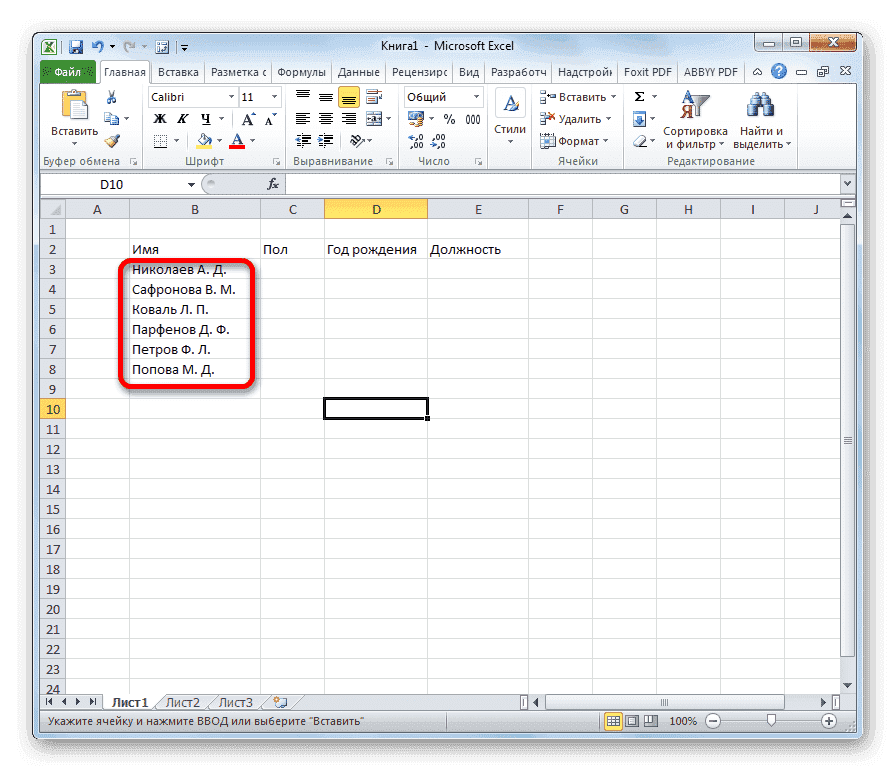Screen dimensions: 896x772
Task: Click the Merge and Center icon
Action: [374, 119]
